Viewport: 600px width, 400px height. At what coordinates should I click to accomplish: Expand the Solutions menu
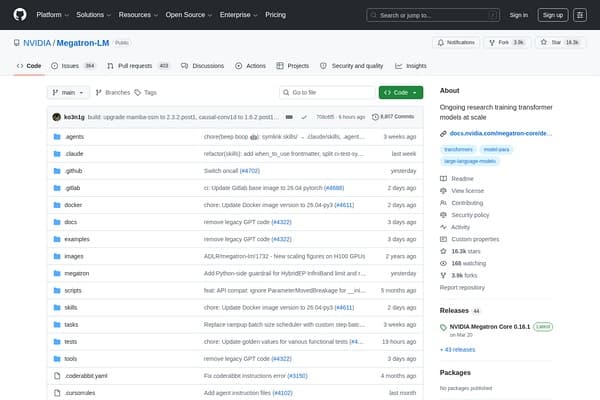[93, 15]
